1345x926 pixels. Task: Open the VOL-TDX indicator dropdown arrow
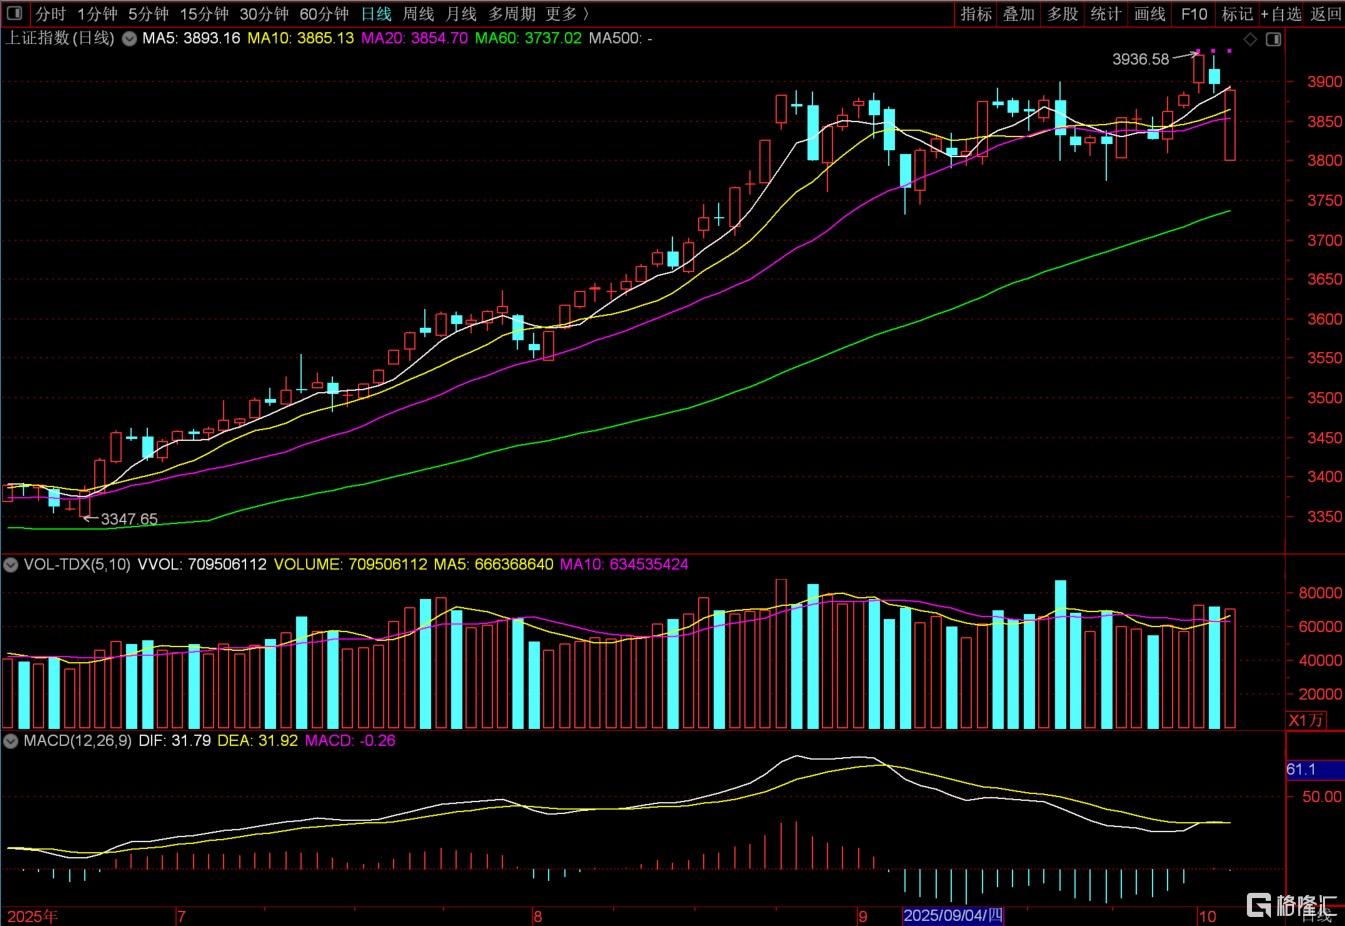point(11,565)
